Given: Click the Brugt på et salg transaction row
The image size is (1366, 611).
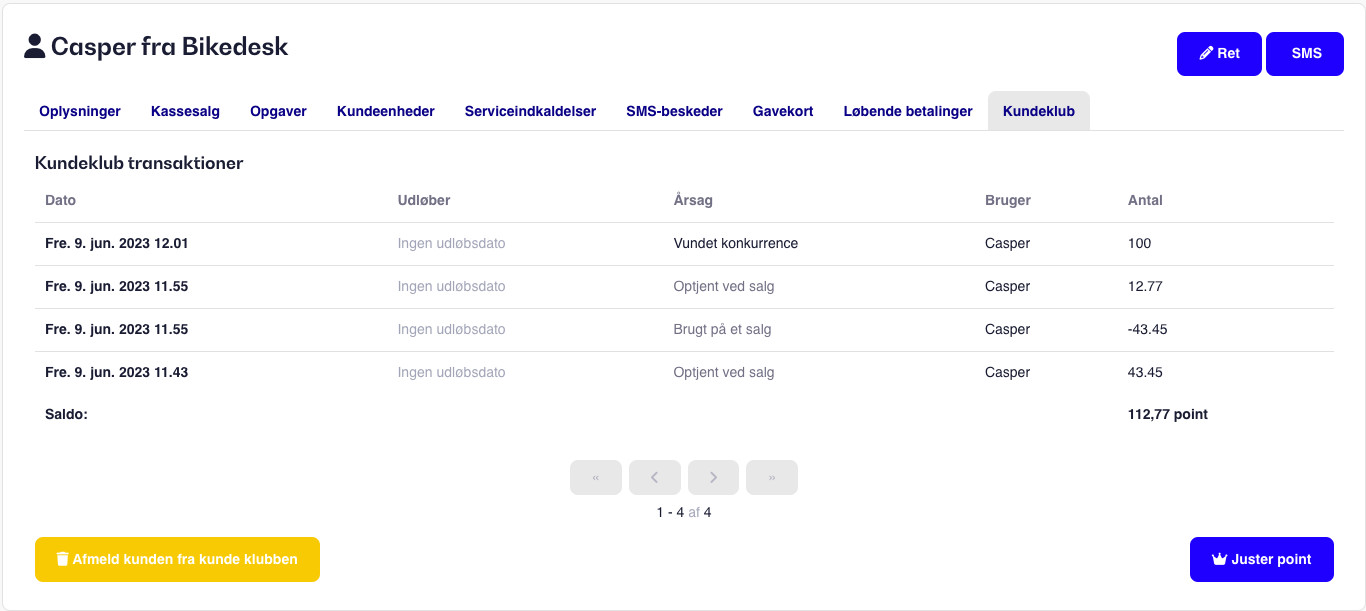Looking at the screenshot, I should pyautogui.click(x=684, y=329).
